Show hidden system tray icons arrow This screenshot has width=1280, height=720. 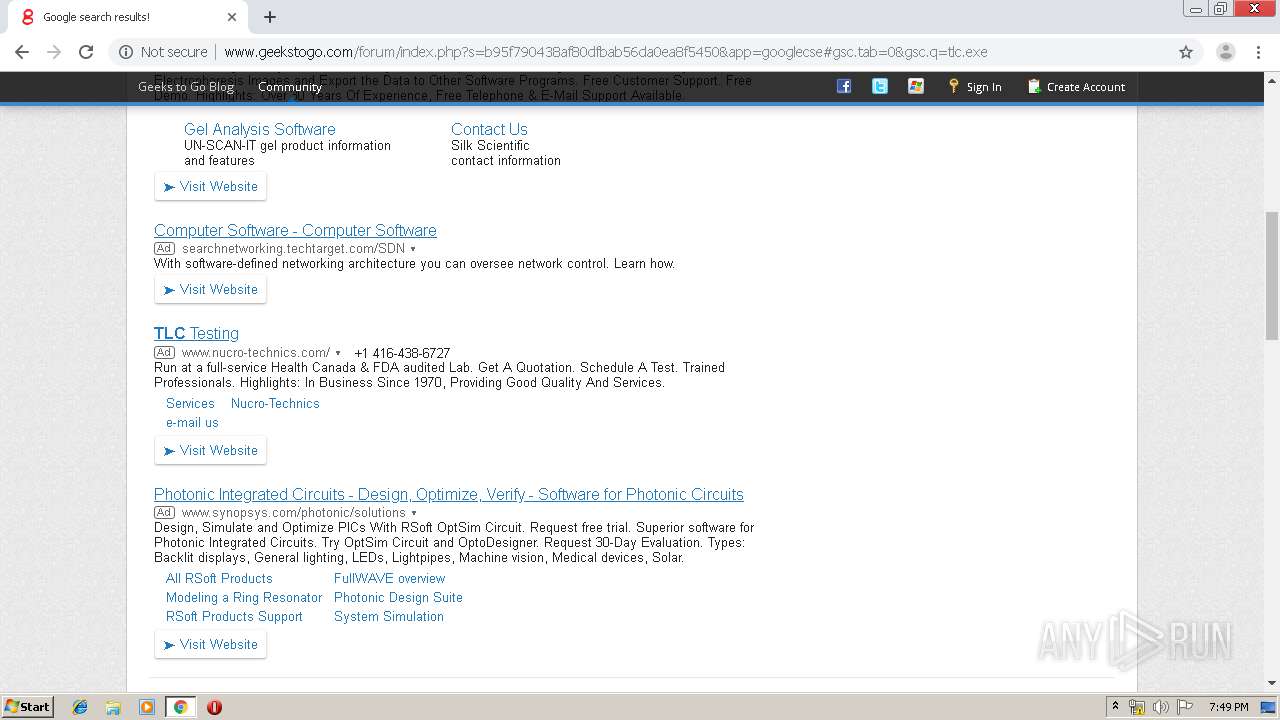(1115, 707)
